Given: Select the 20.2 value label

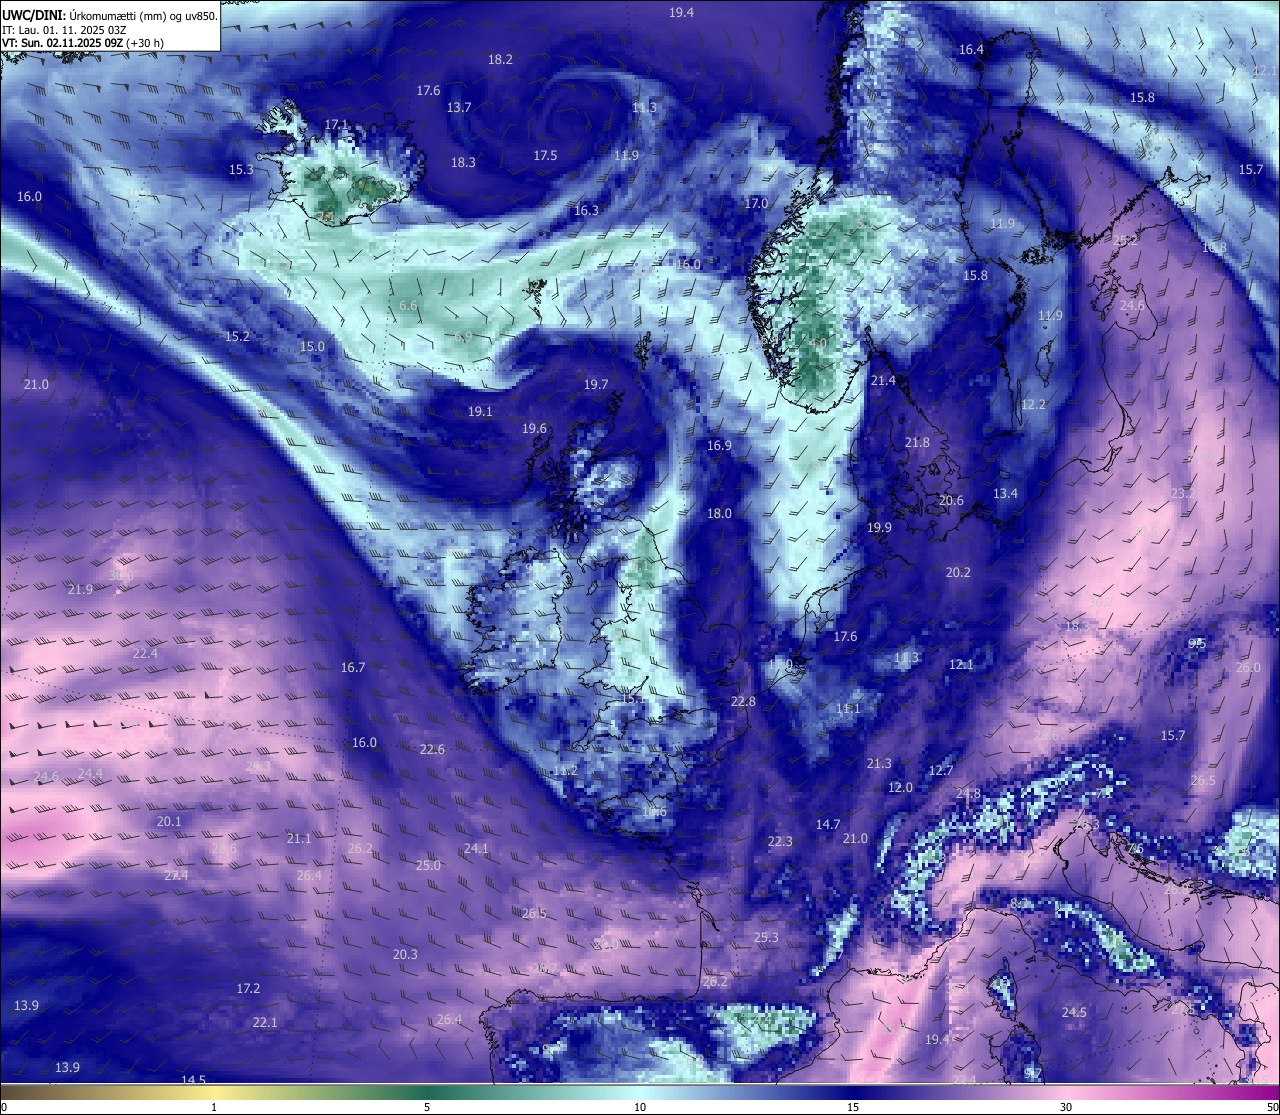Looking at the screenshot, I should click(x=958, y=572).
